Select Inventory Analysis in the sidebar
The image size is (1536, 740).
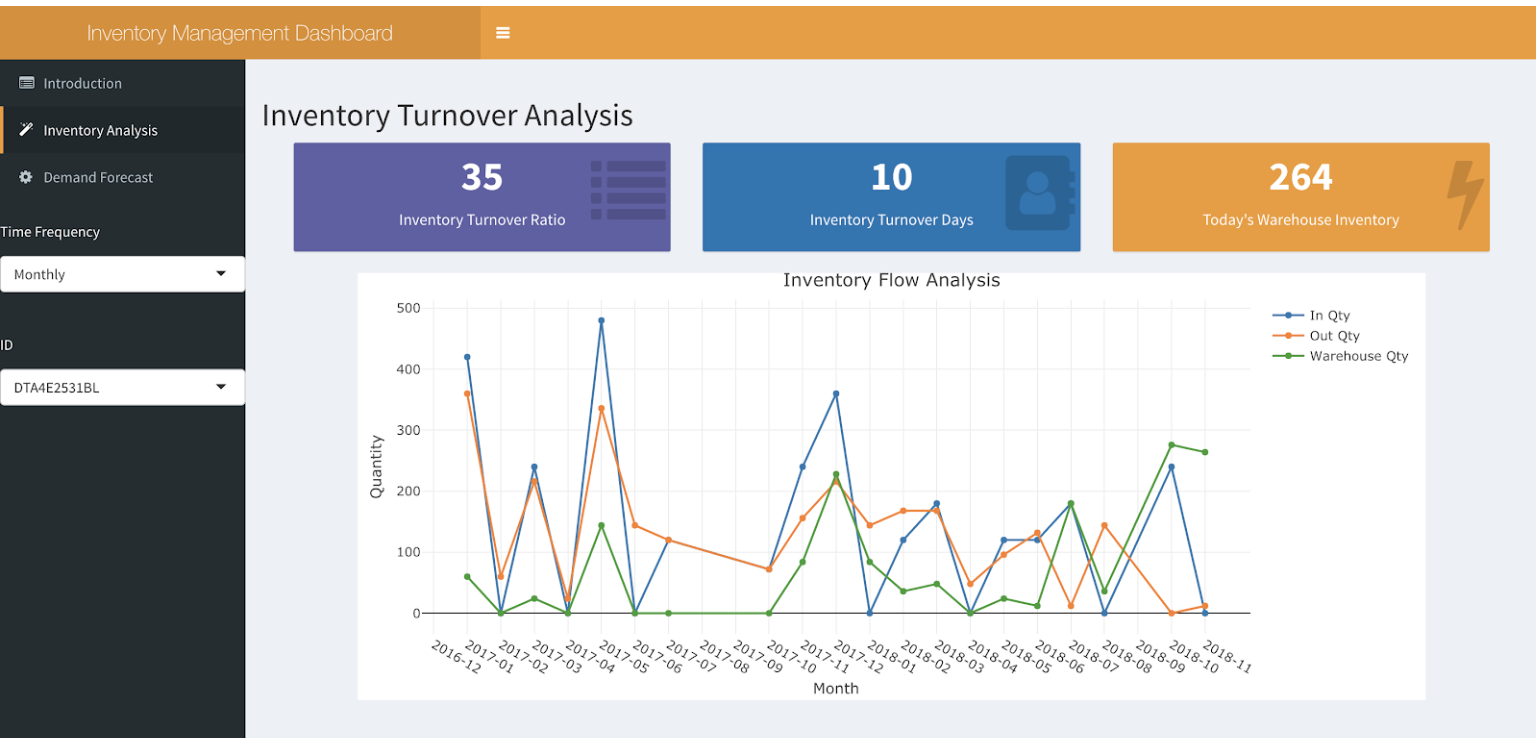(x=100, y=130)
